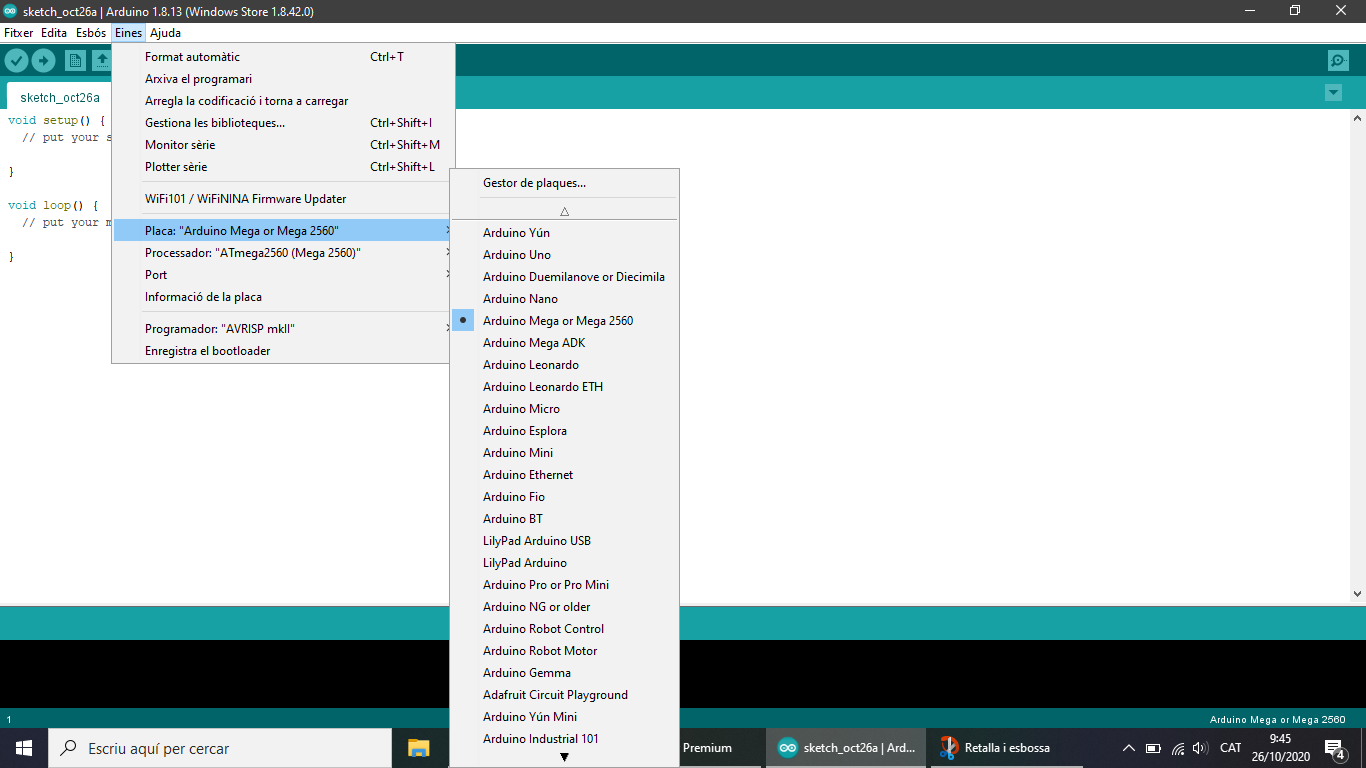Choose Arxiva el programari

tap(283, 79)
